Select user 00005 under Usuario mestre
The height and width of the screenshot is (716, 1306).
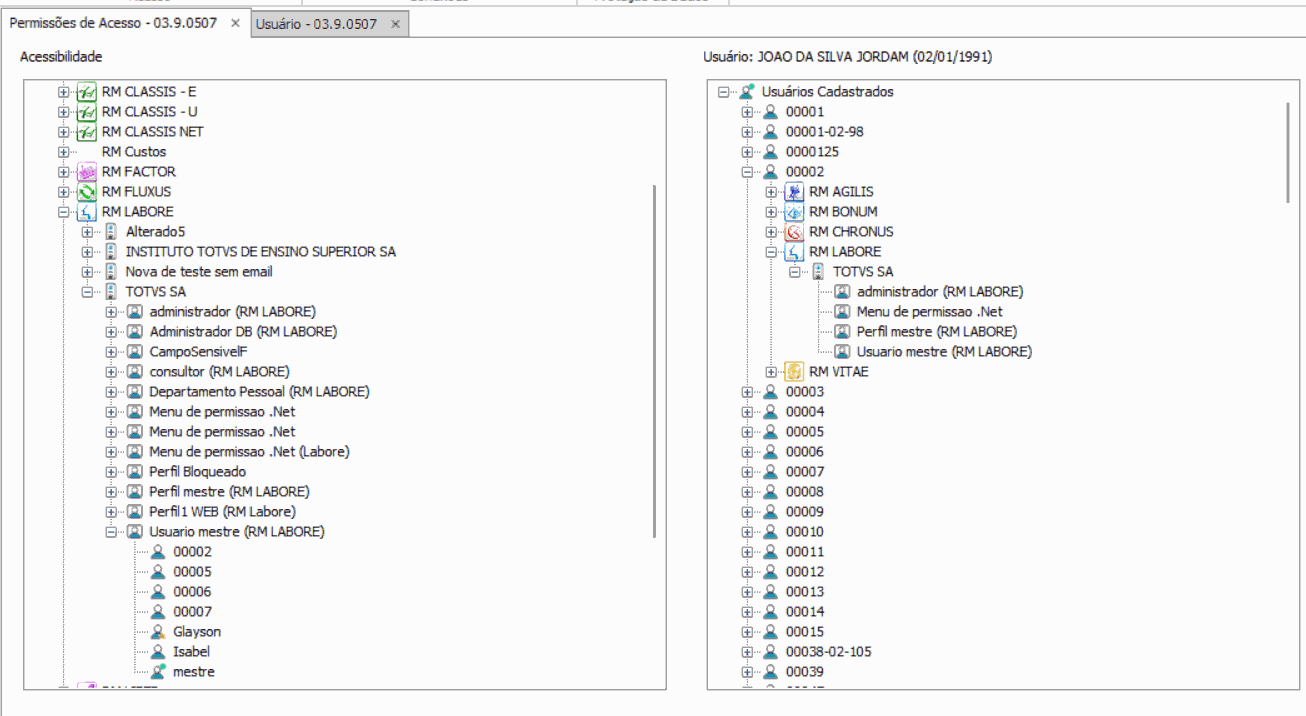click(x=192, y=572)
